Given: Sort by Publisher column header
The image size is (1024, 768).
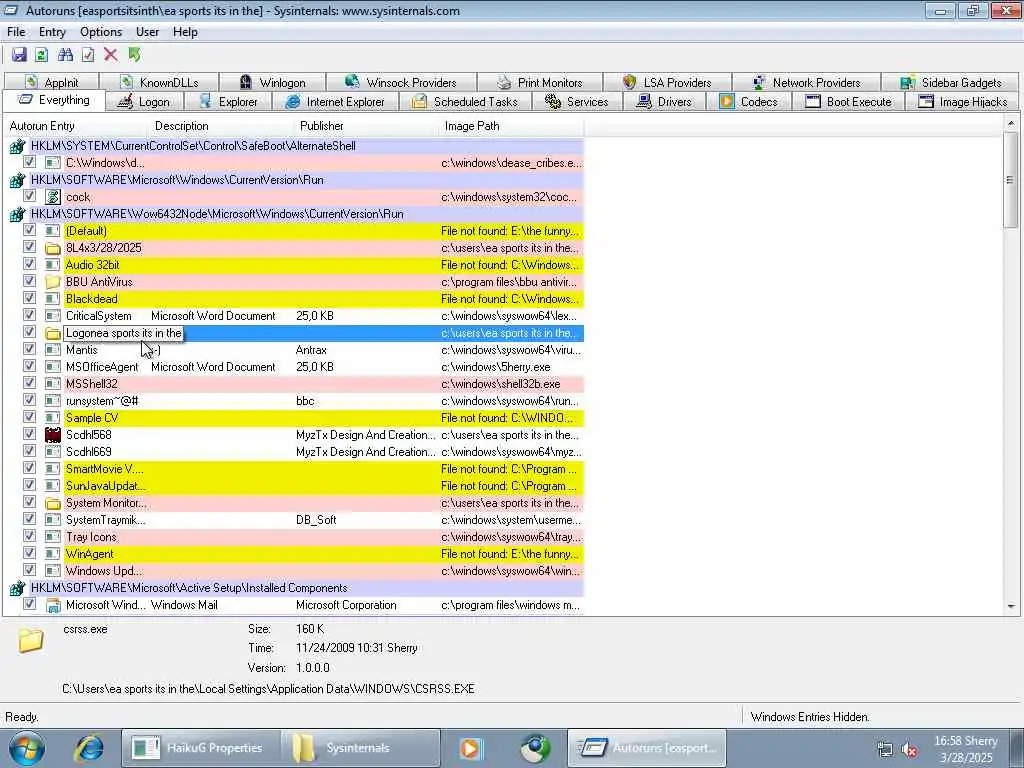Looking at the screenshot, I should (x=367, y=126).
